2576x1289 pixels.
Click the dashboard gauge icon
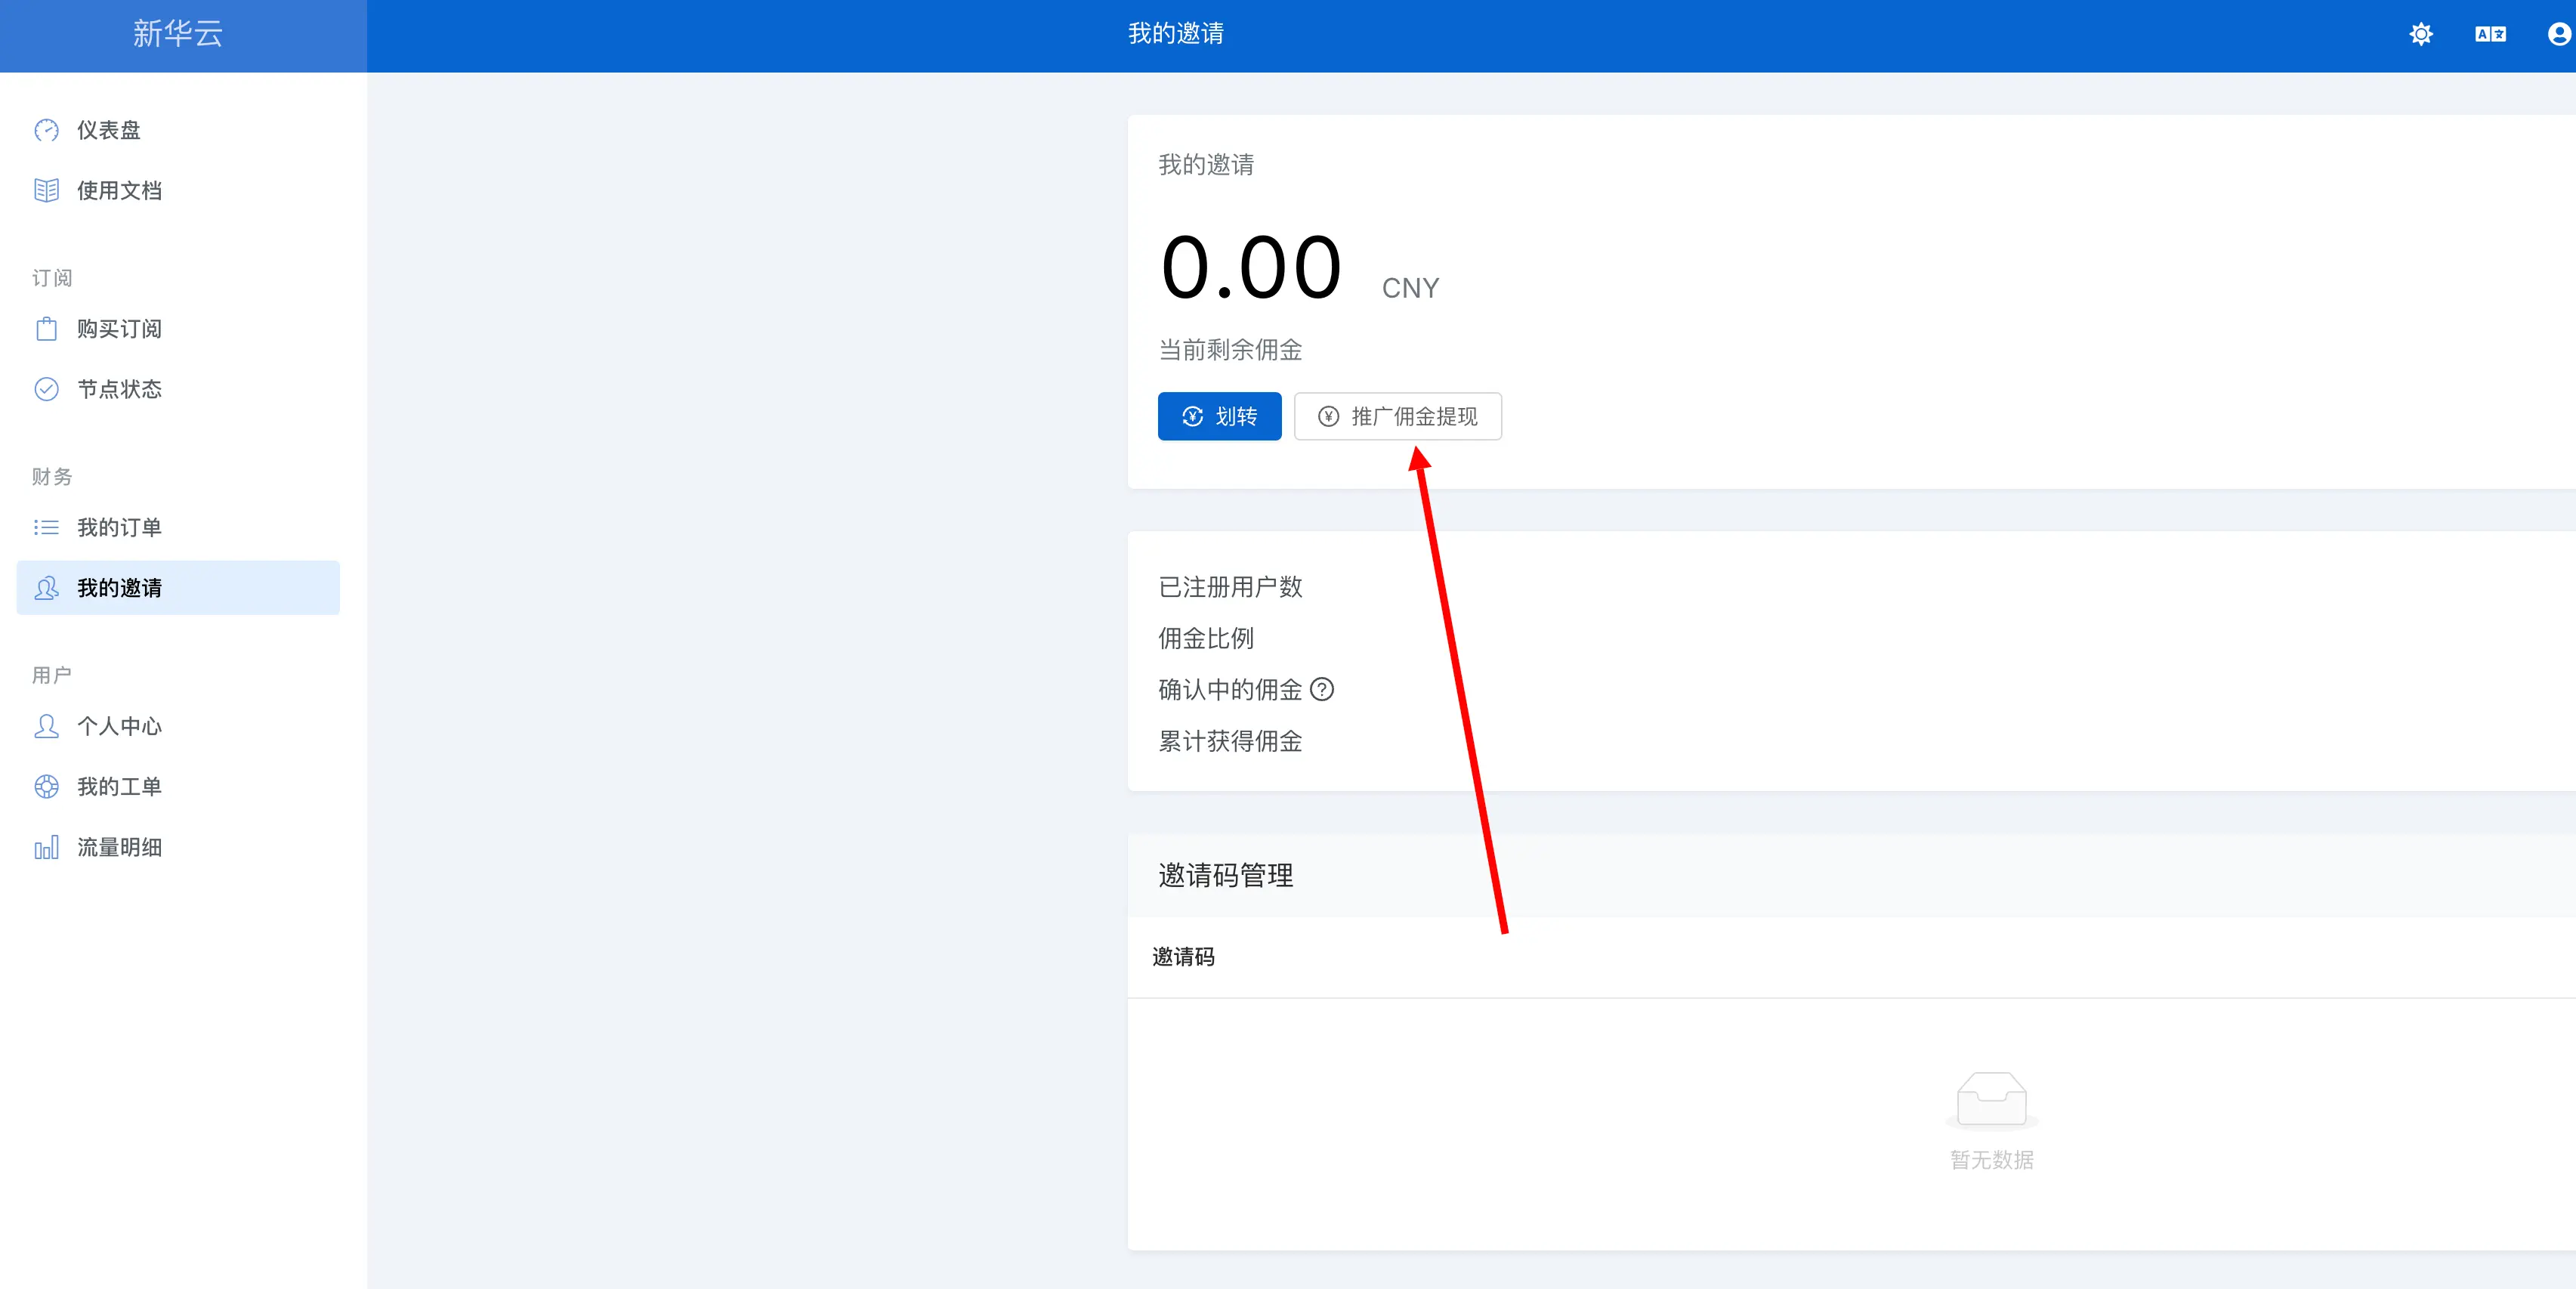point(46,130)
